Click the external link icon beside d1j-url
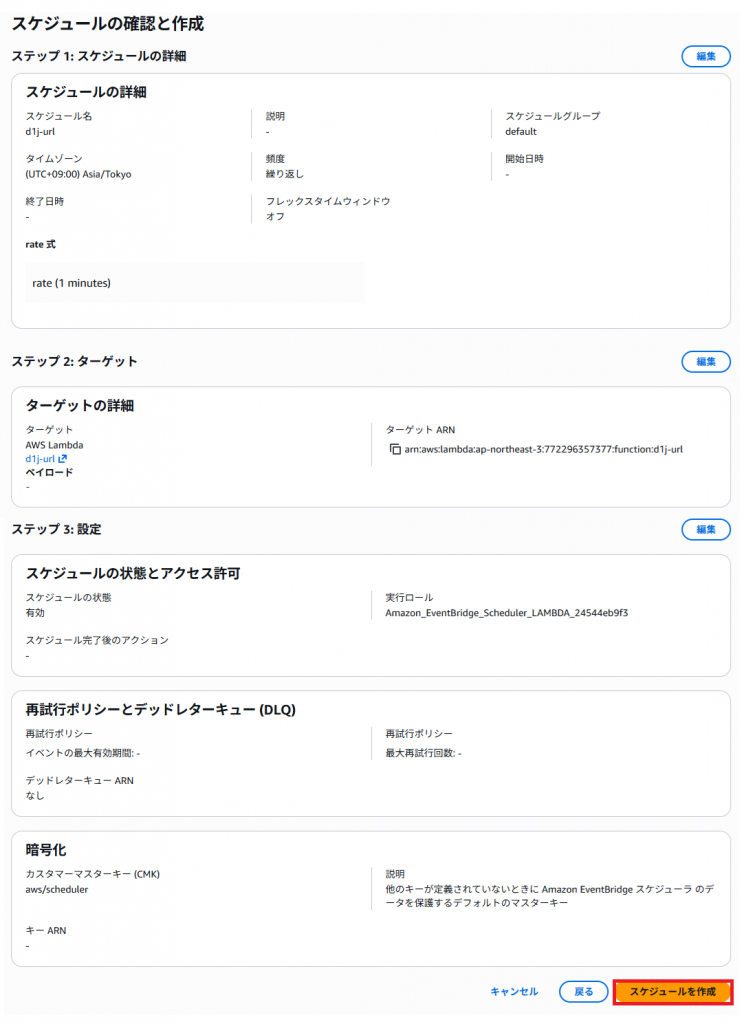This screenshot has width=744, height=1024. (x=62, y=459)
